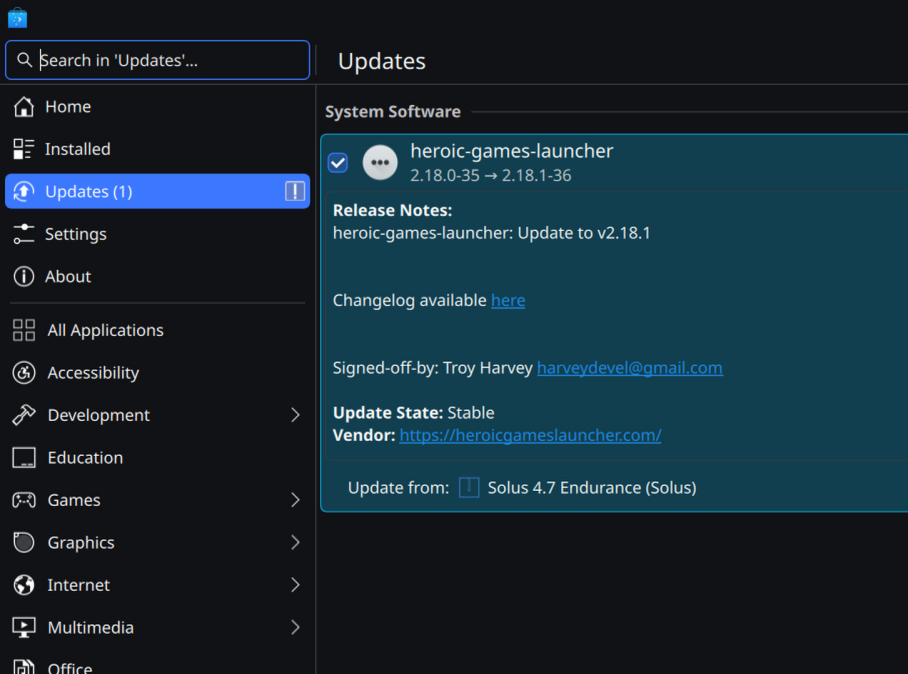Open the Education category
The image size is (908, 674).
(x=158, y=457)
